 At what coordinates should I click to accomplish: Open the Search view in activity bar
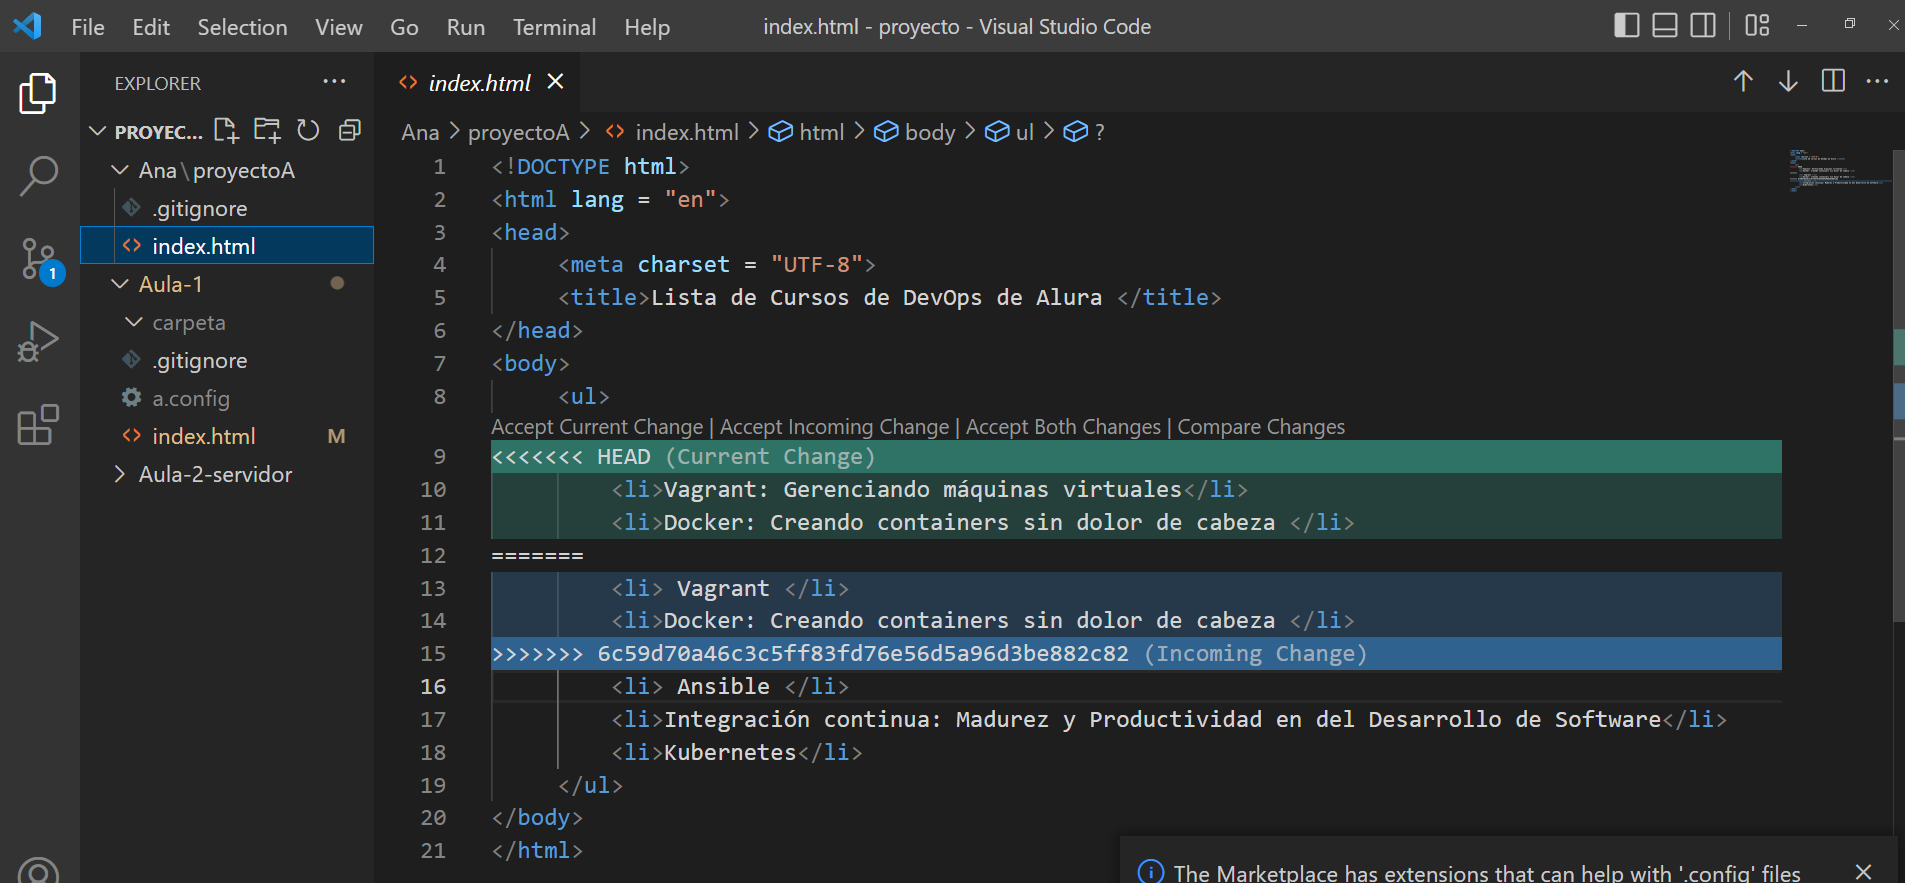38,176
